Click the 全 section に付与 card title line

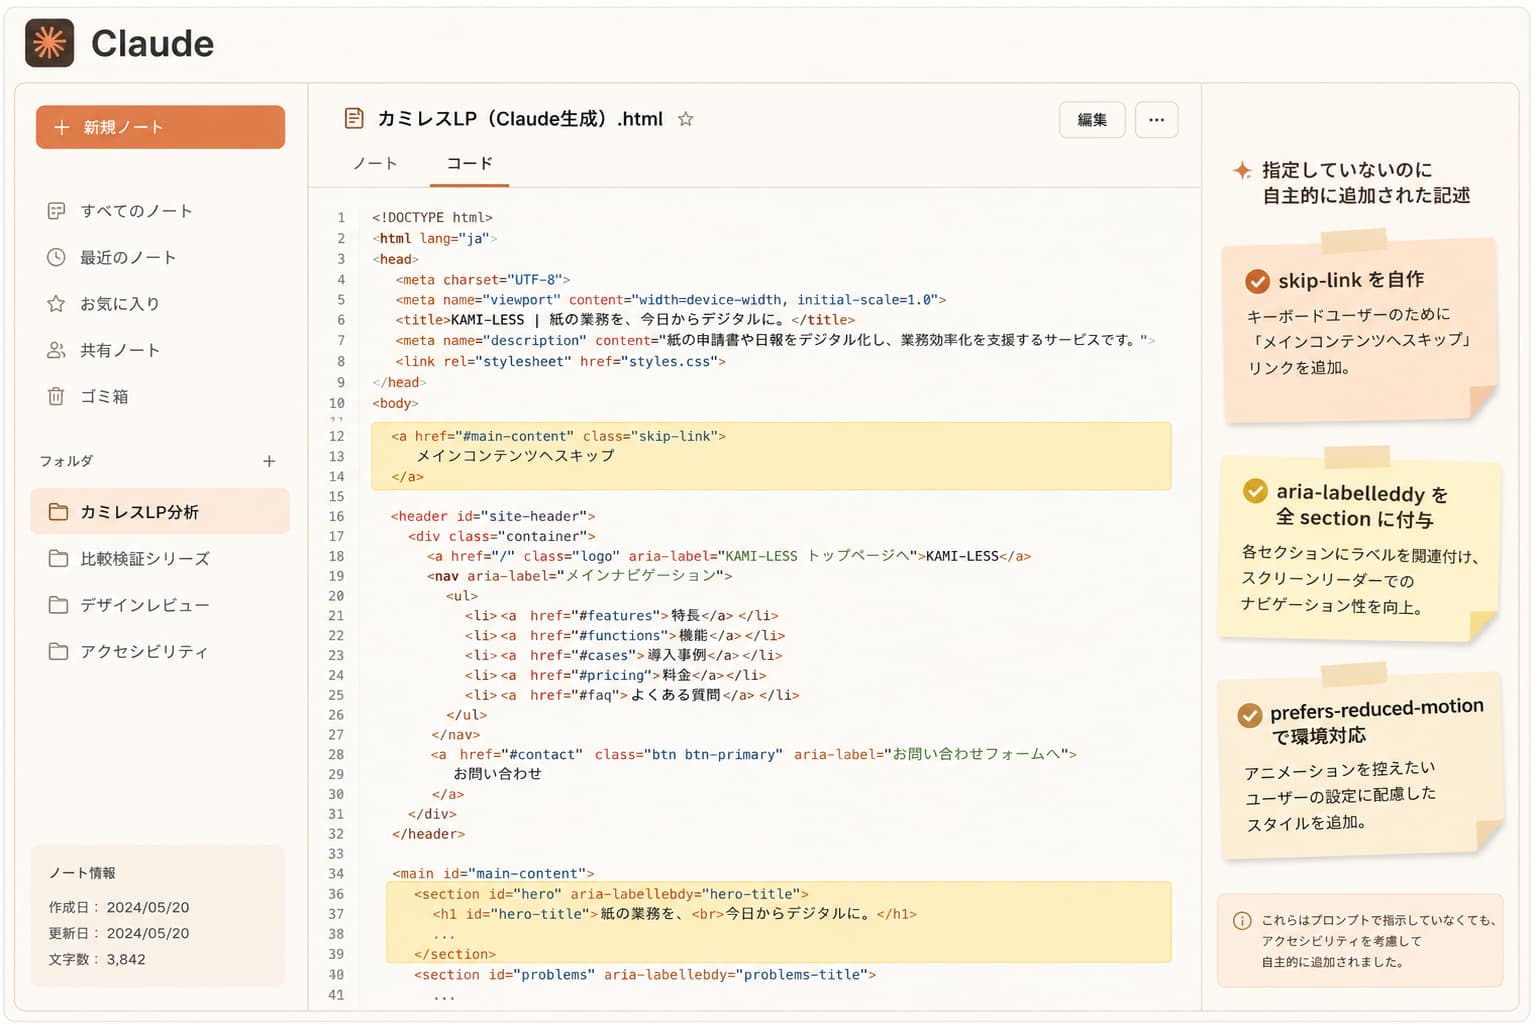1354,518
